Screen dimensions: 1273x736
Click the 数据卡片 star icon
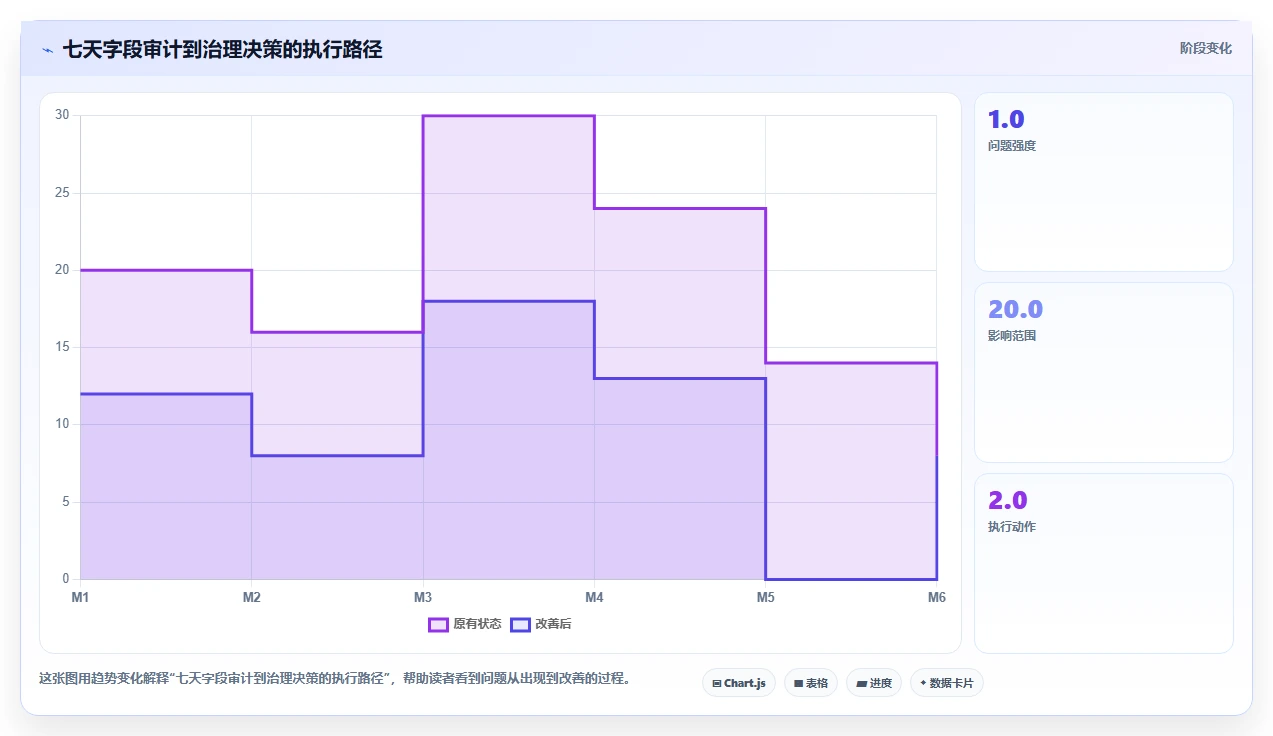(923, 683)
